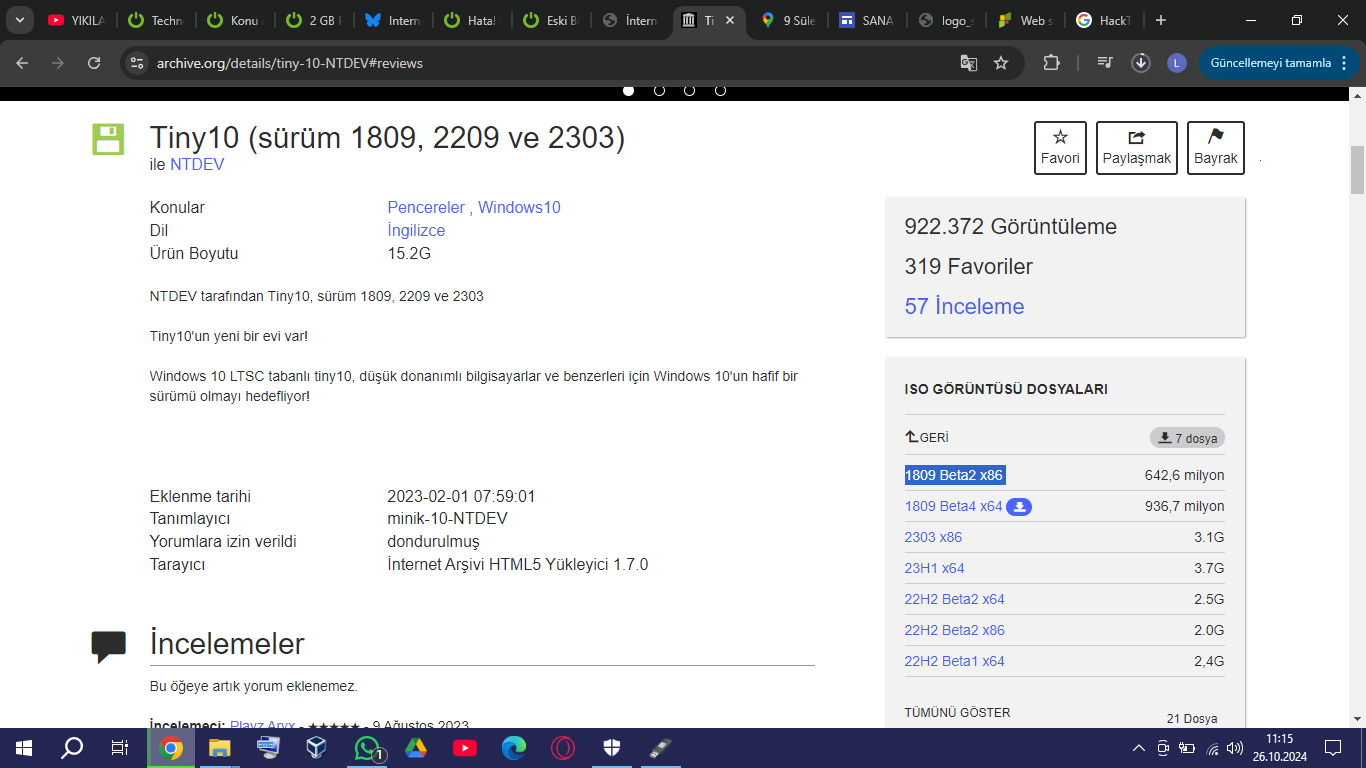Open the Paylaşmak share button
The image size is (1366, 768).
coord(1137,148)
